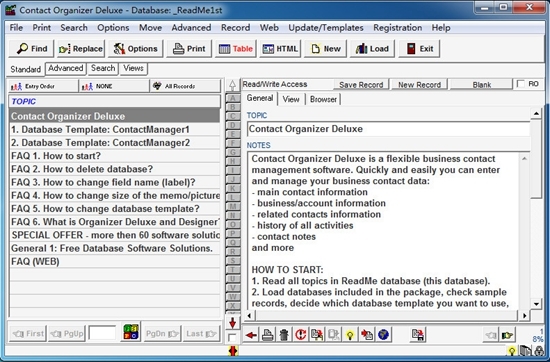
Task: Click the Load database toolbar button
Action: pyautogui.click(x=372, y=48)
